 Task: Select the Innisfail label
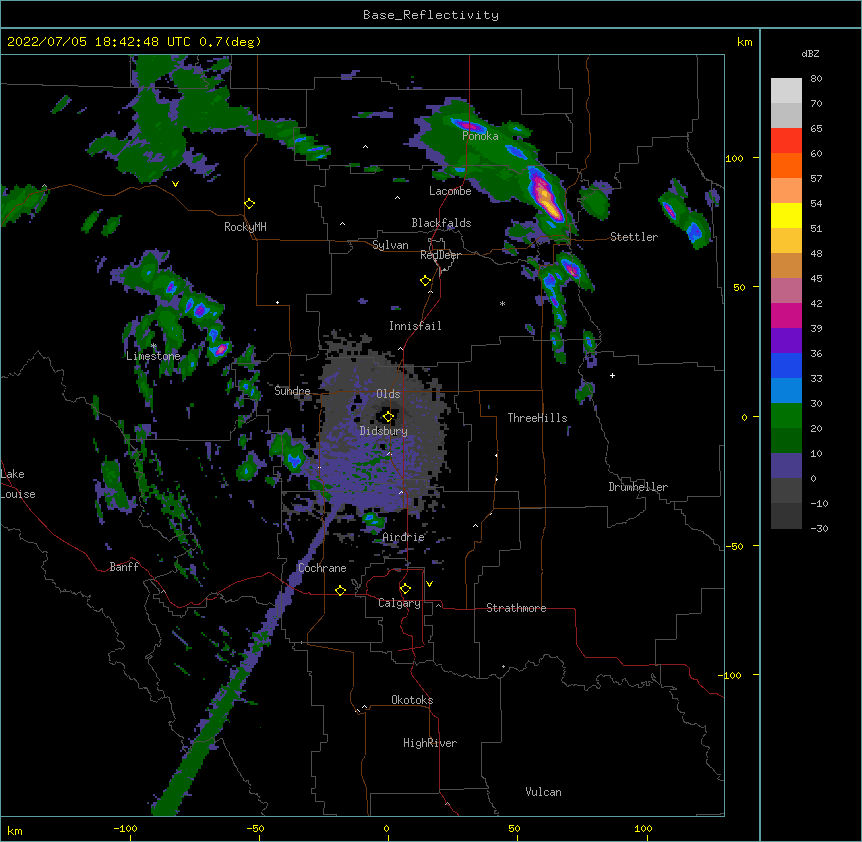pyautogui.click(x=415, y=326)
